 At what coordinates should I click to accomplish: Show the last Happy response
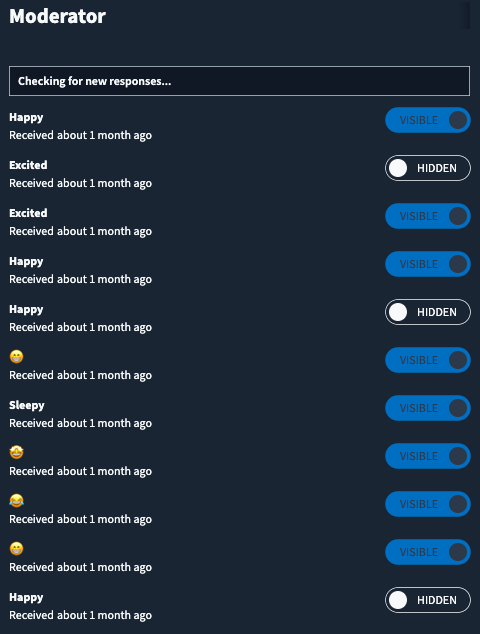pos(428,600)
